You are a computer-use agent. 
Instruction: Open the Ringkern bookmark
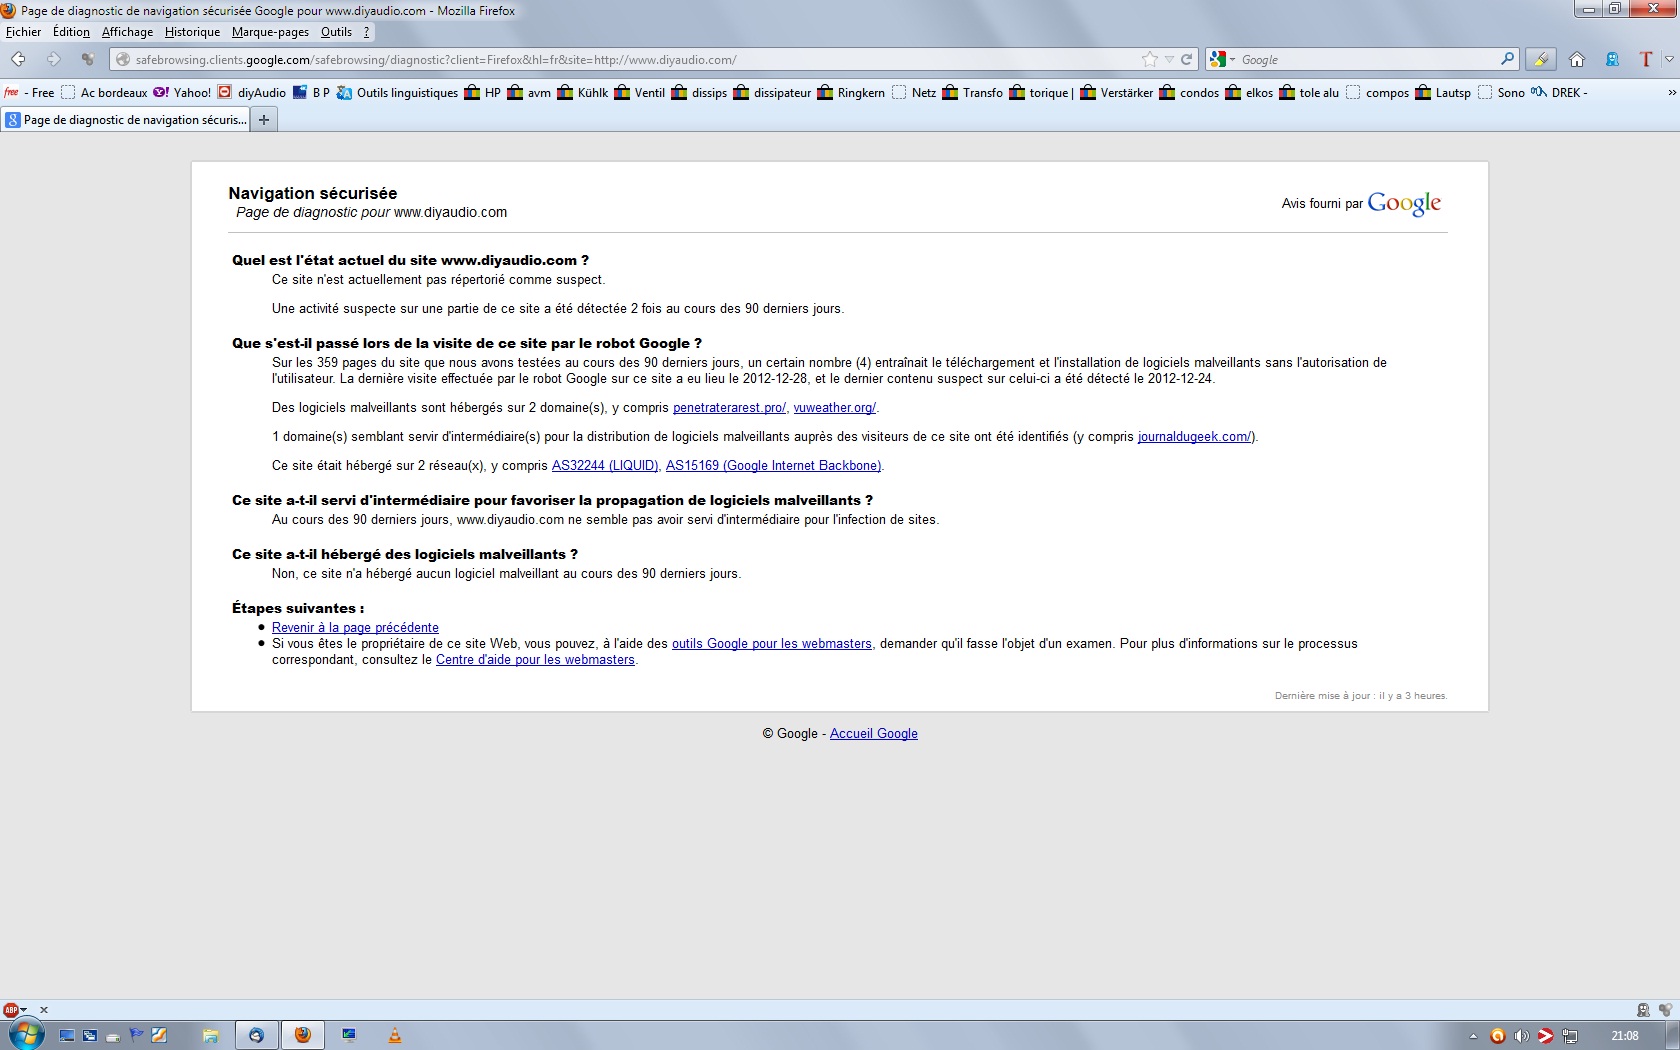[x=851, y=93]
